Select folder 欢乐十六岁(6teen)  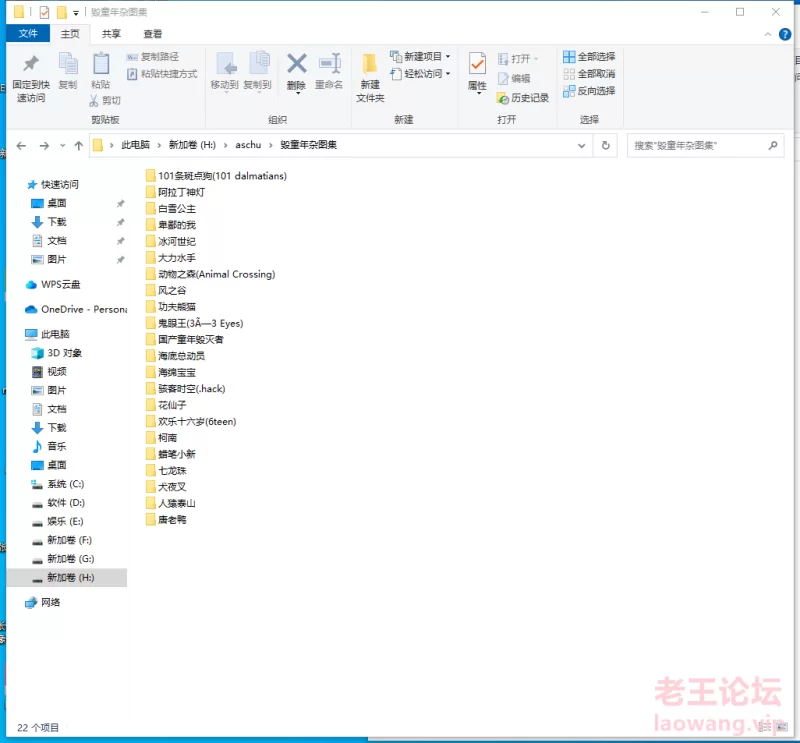[x=191, y=422]
